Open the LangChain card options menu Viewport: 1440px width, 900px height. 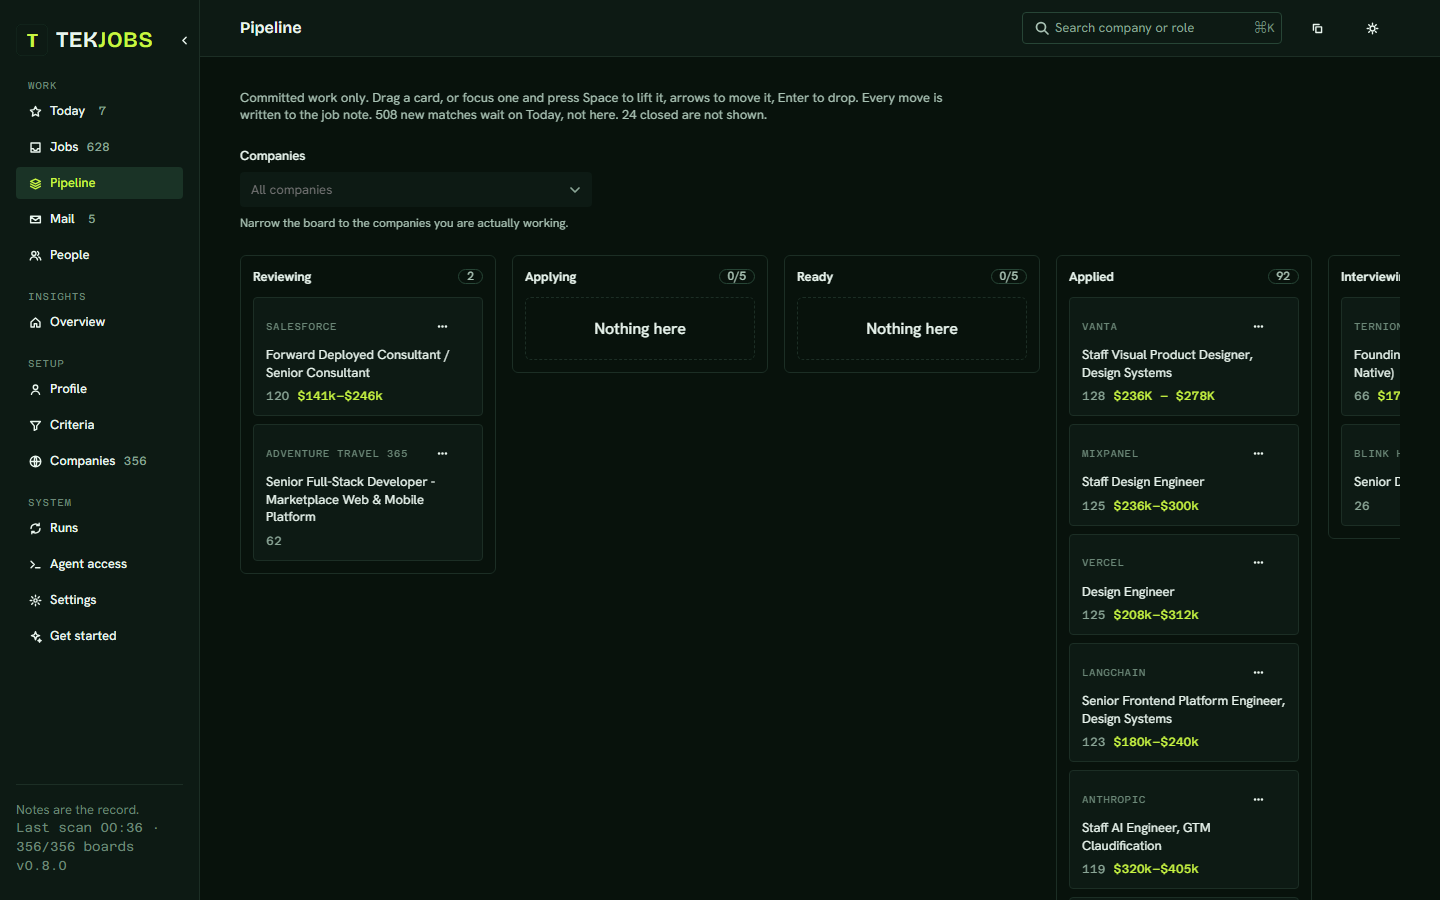pyautogui.click(x=1258, y=673)
